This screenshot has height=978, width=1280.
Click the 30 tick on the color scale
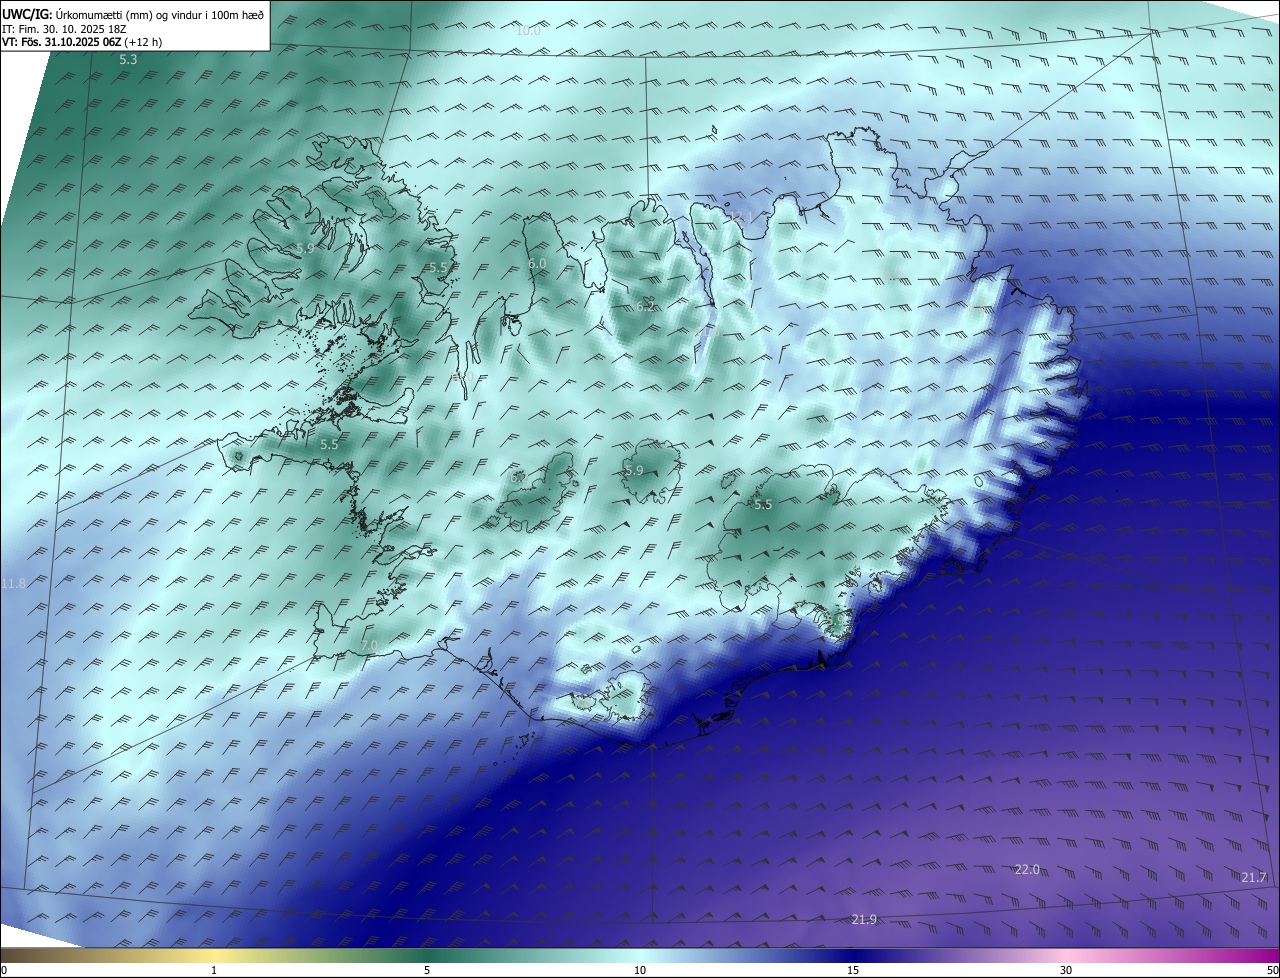click(x=1066, y=970)
